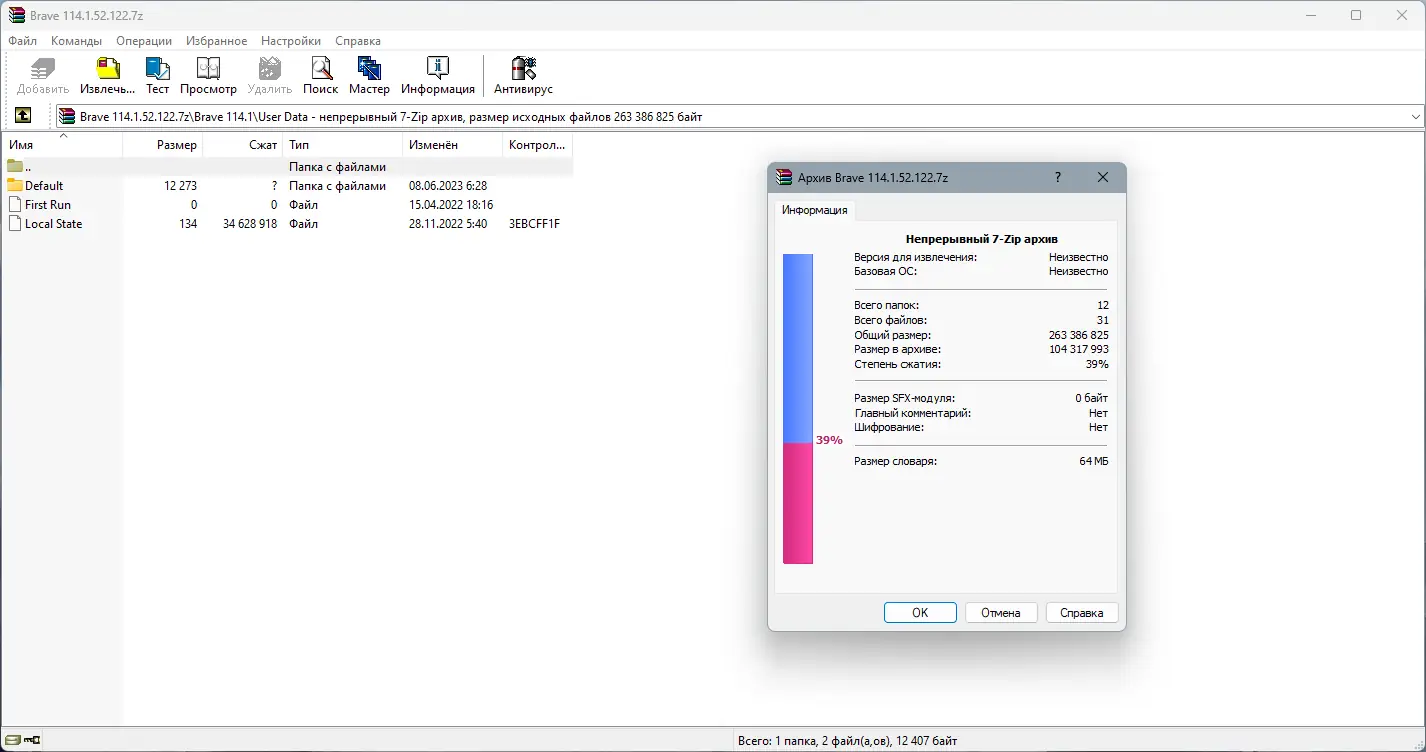Image resolution: width=1426 pixels, height=752 pixels.
Task: Select the First Run file name
Action: tap(48, 205)
